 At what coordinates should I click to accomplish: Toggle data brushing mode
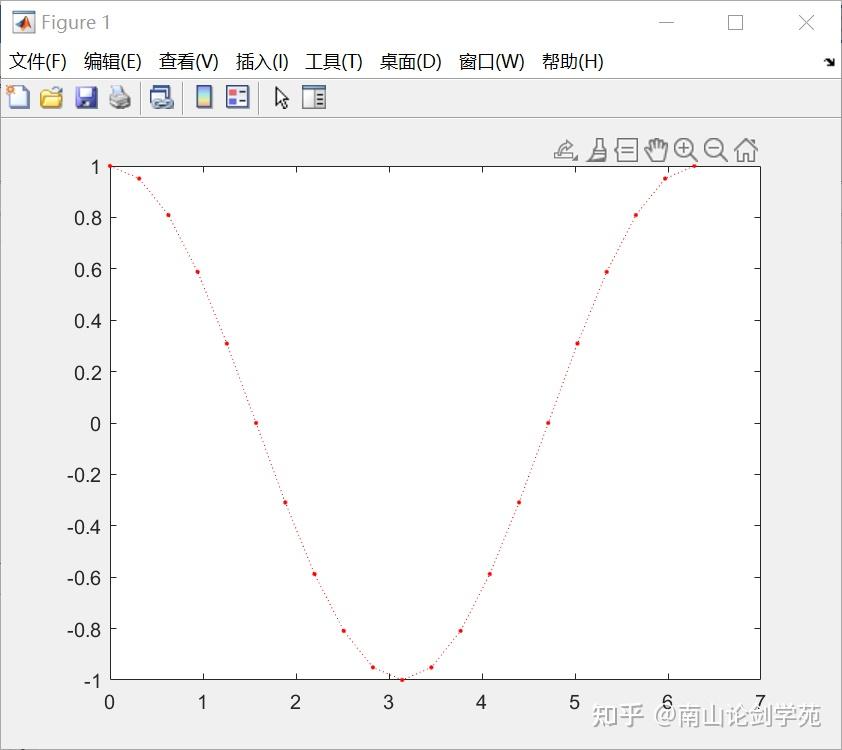597,150
